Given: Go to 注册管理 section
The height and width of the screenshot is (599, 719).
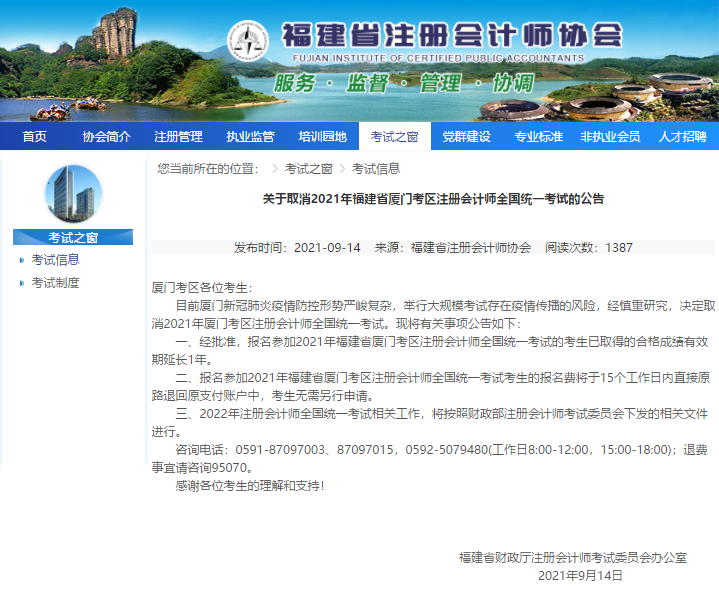Looking at the screenshot, I should click(178, 136).
